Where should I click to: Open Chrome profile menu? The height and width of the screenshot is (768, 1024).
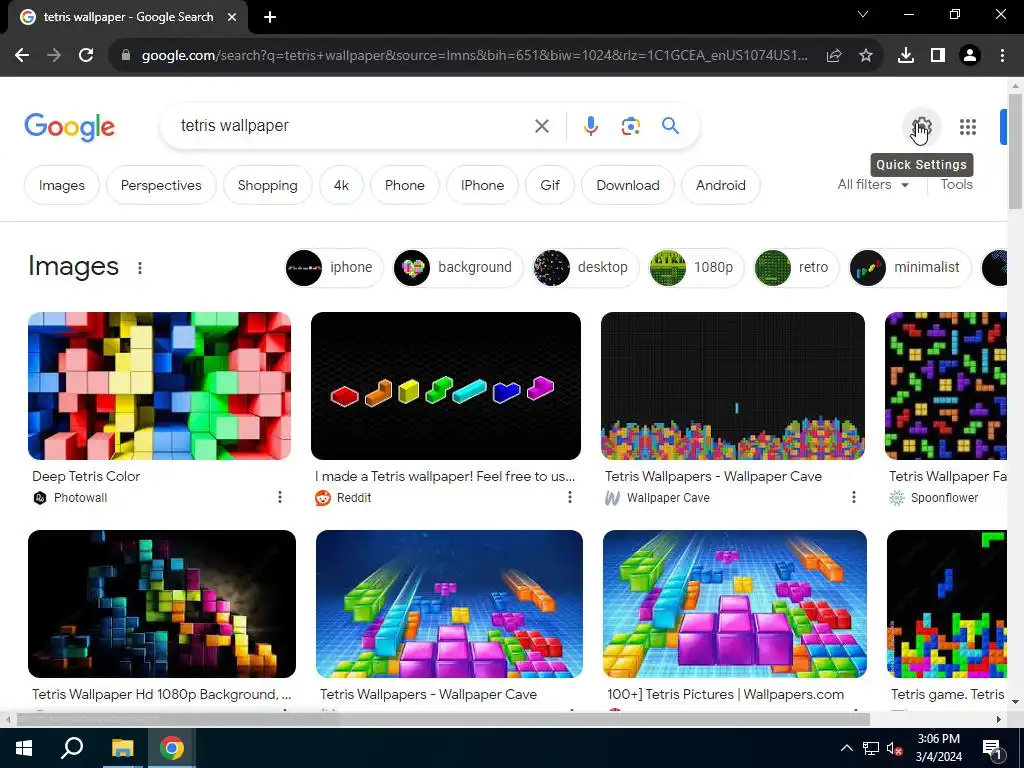[970, 56]
